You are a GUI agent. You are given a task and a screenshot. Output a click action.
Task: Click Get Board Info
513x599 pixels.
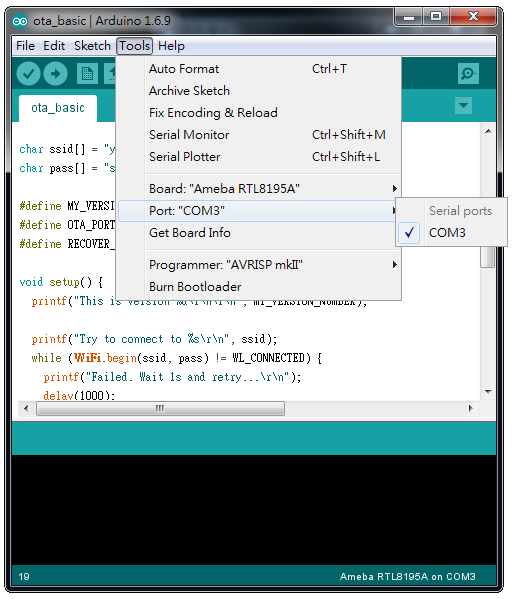(x=258, y=233)
